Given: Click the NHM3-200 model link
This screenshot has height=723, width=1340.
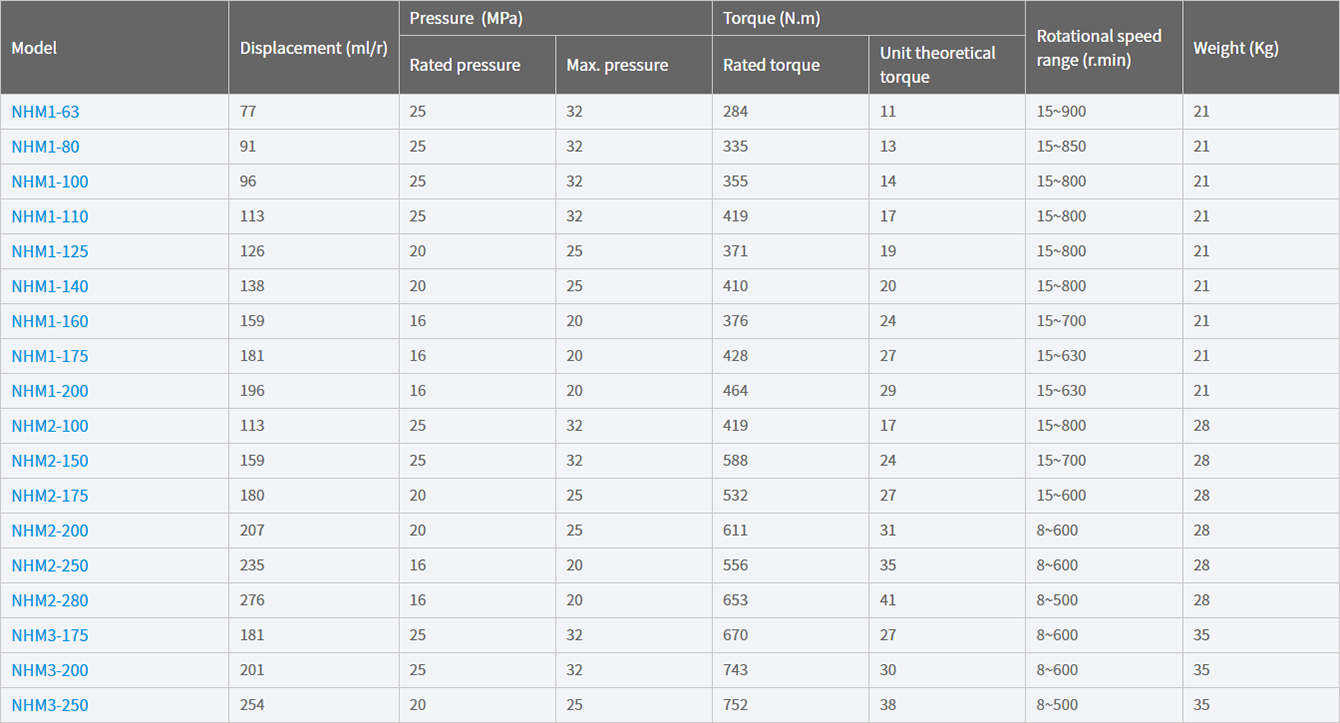Looking at the screenshot, I should point(50,671).
